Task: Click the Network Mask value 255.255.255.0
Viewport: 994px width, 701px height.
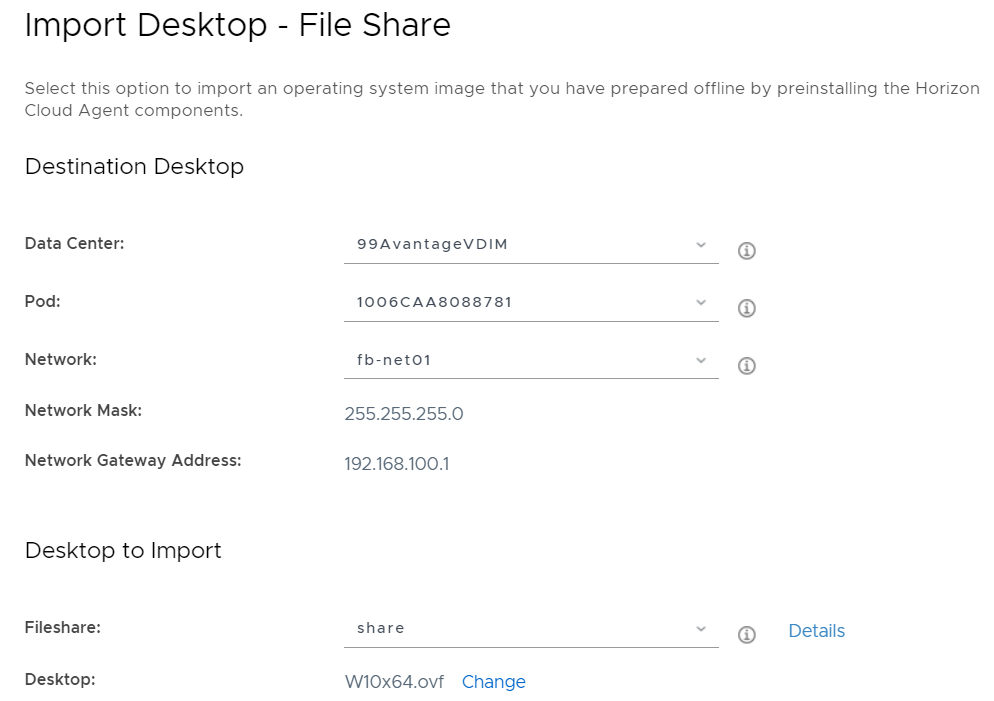Action: (x=403, y=414)
